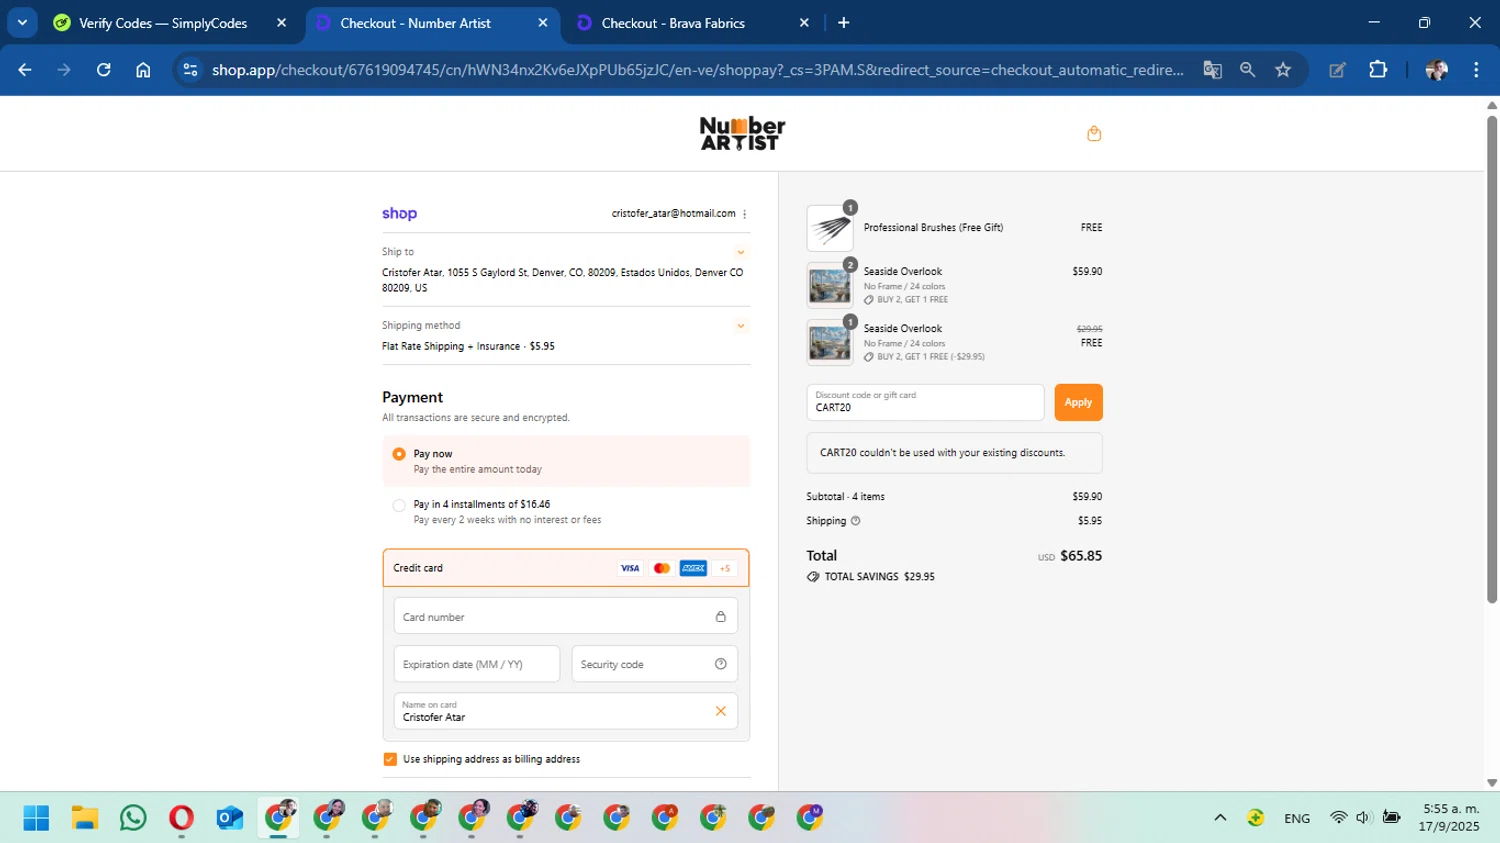Close the Checkout - Brava Fabrics tab
The width and height of the screenshot is (1500, 843).
click(x=804, y=23)
